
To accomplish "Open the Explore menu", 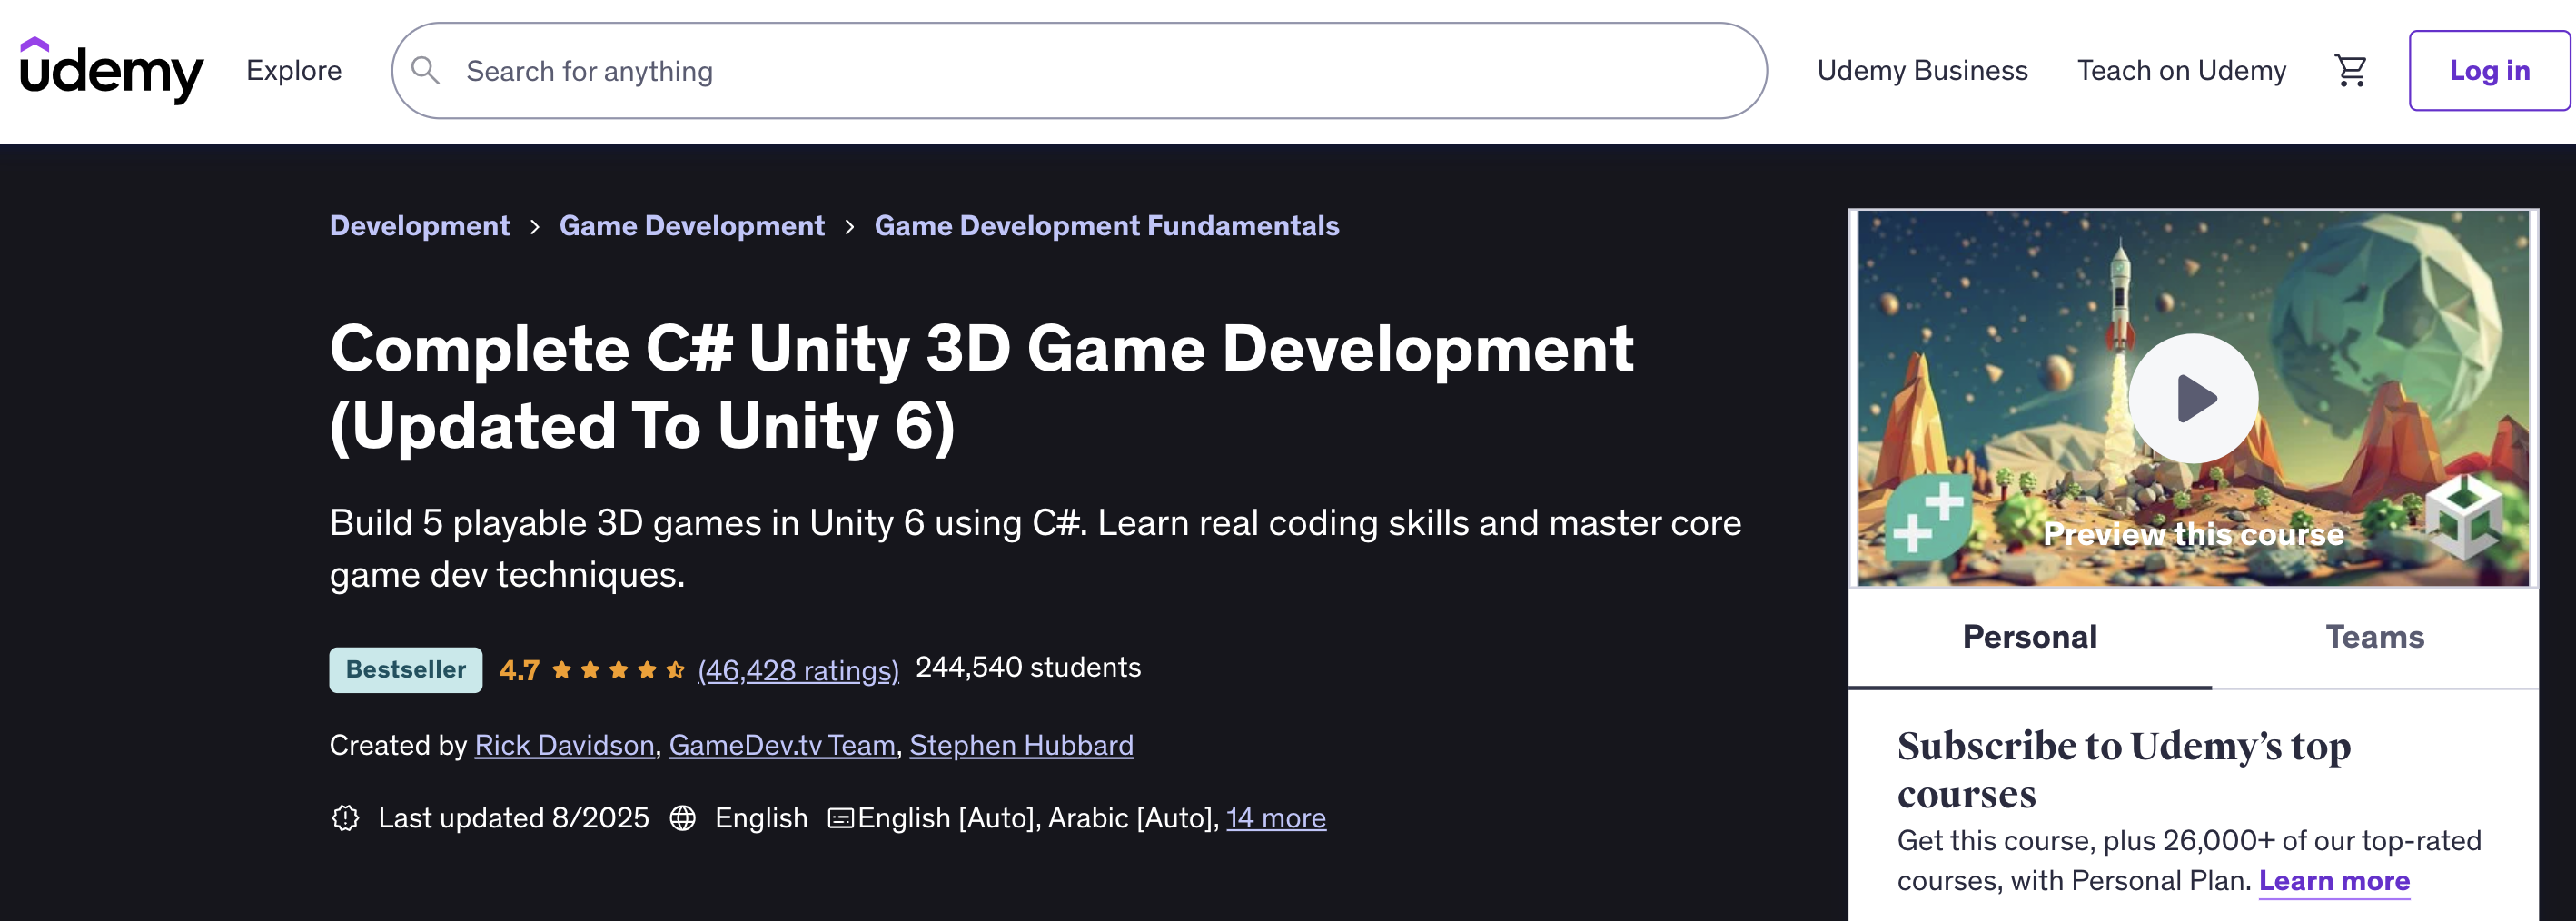I will point(294,71).
